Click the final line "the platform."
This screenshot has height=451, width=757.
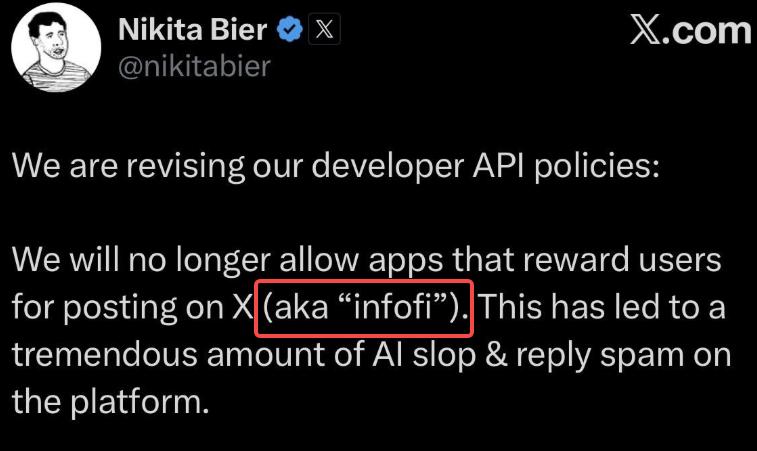click(x=110, y=402)
